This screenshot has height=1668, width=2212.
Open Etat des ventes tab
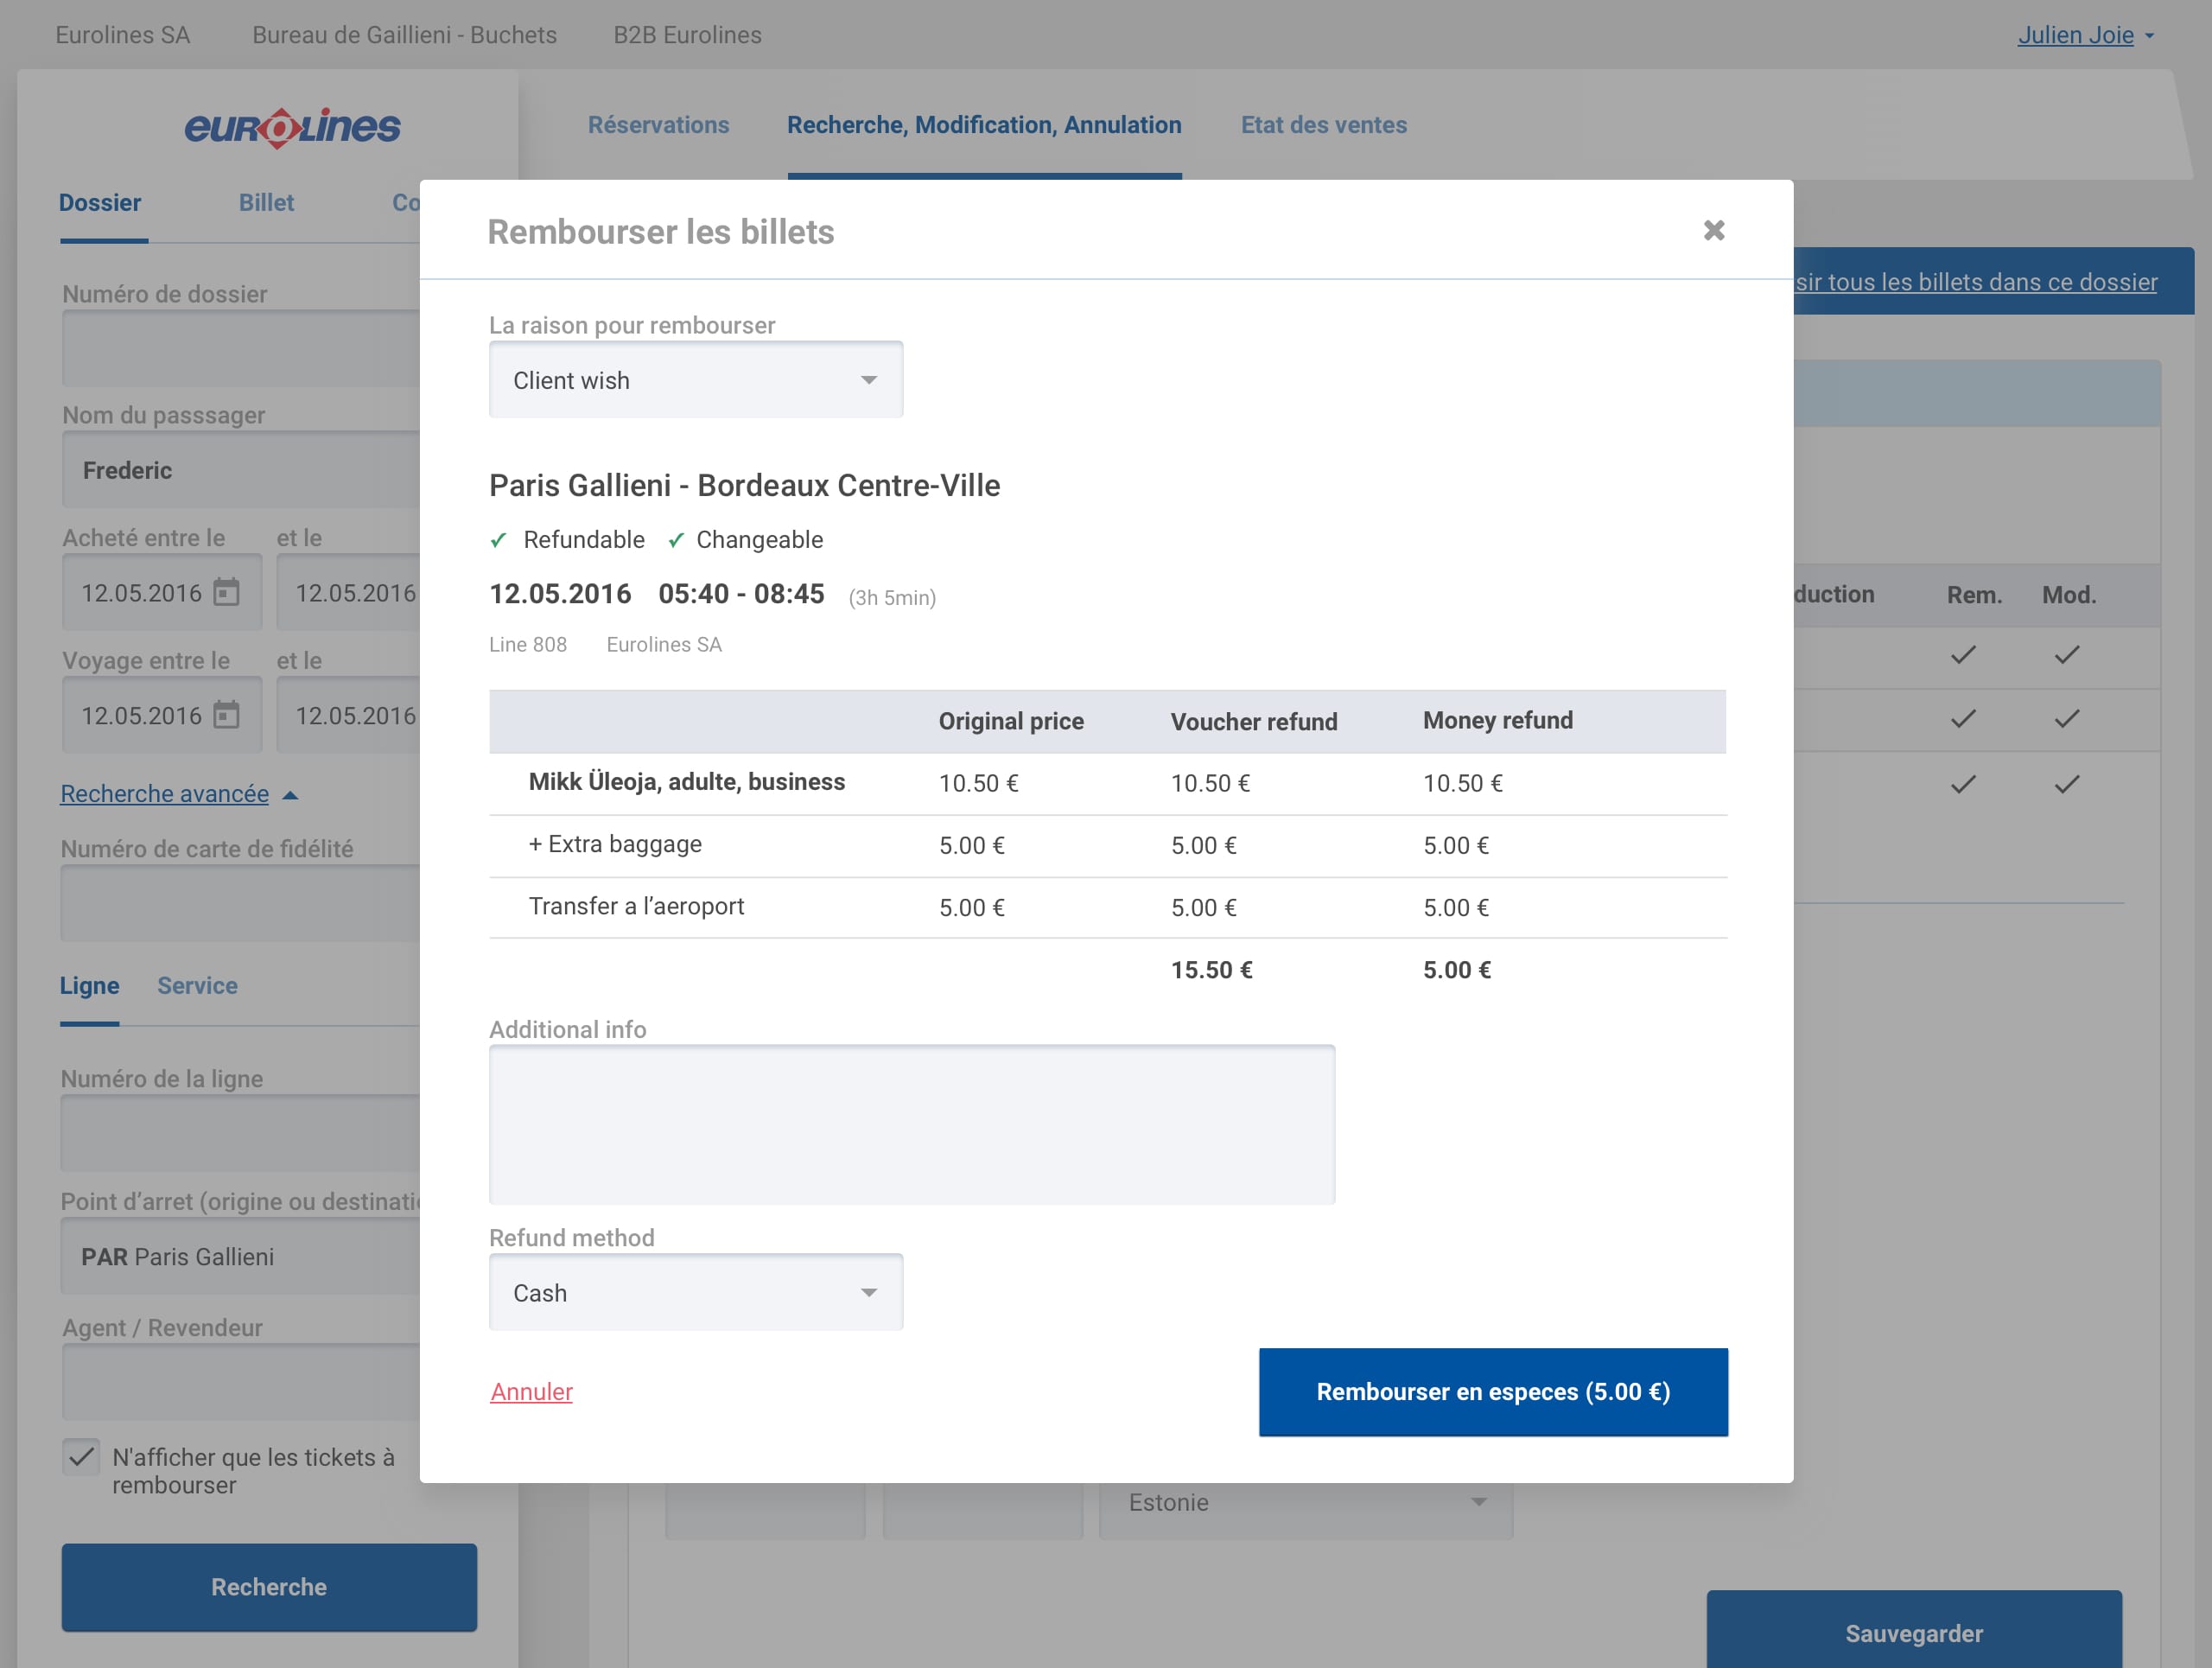[1324, 125]
